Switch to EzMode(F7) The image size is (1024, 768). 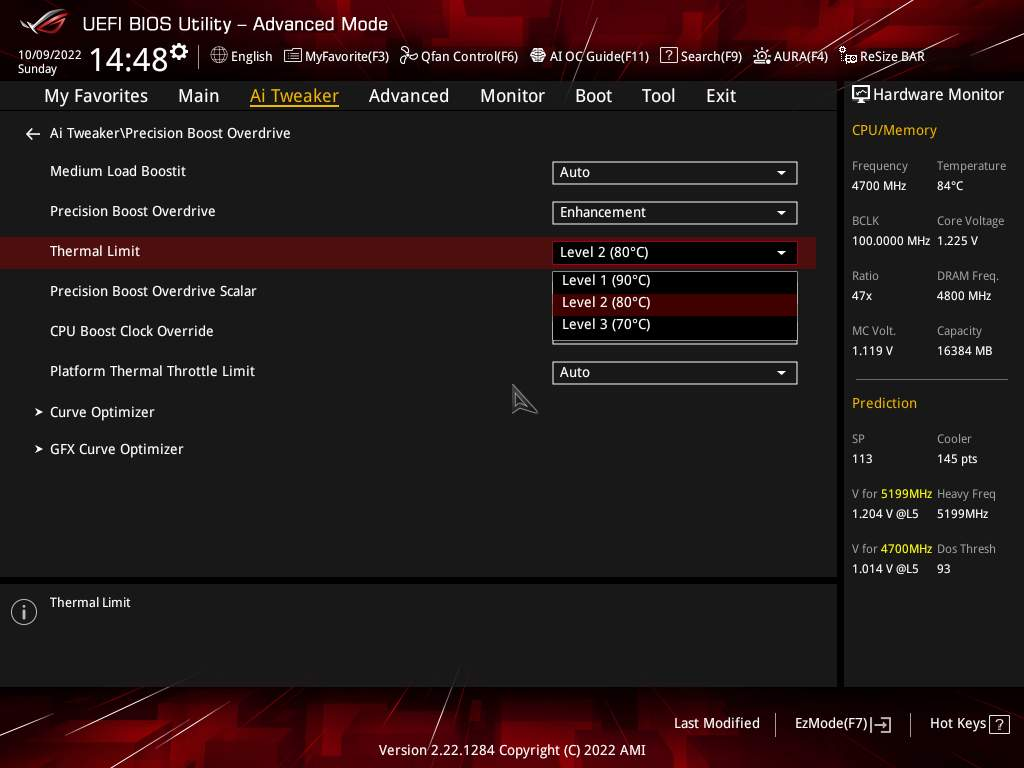842,724
